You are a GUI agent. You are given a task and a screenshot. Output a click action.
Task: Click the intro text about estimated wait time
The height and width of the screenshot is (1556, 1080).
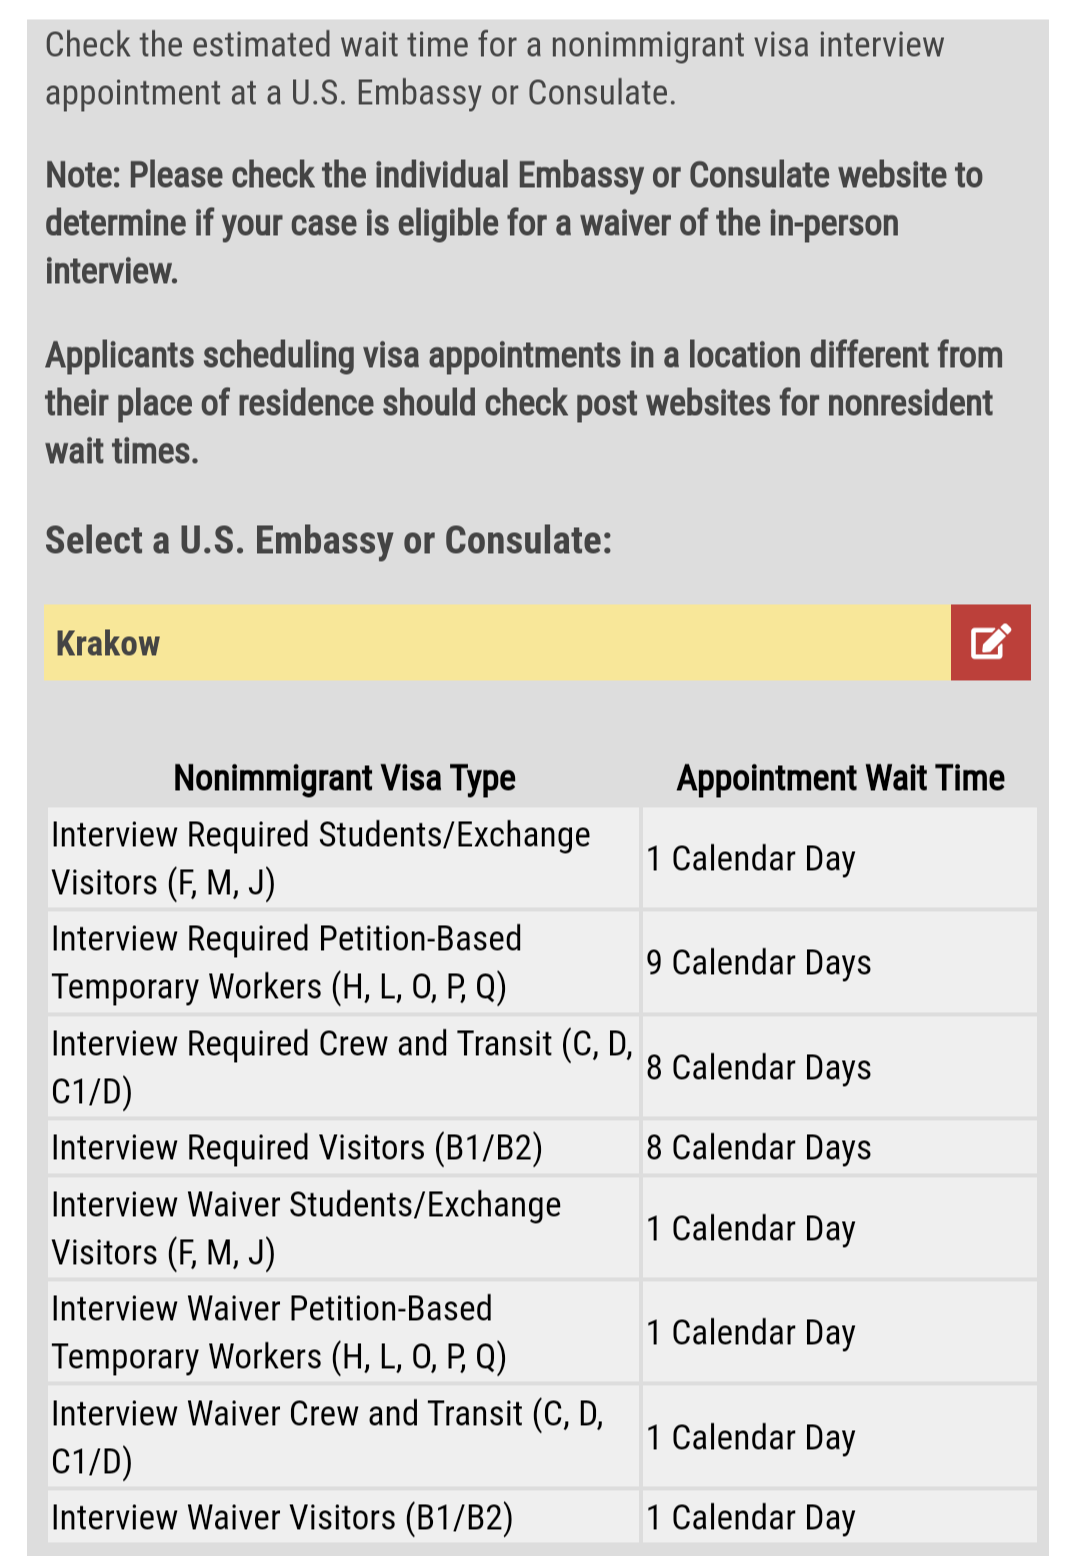pos(494,68)
